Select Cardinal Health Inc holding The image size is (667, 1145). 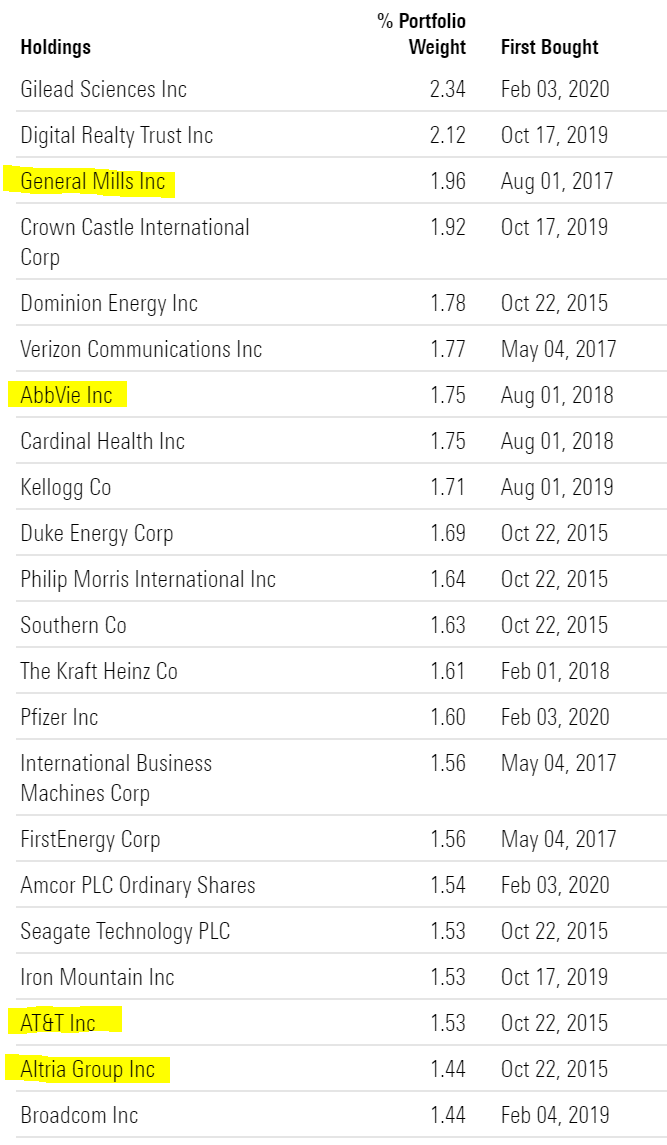pos(102,441)
